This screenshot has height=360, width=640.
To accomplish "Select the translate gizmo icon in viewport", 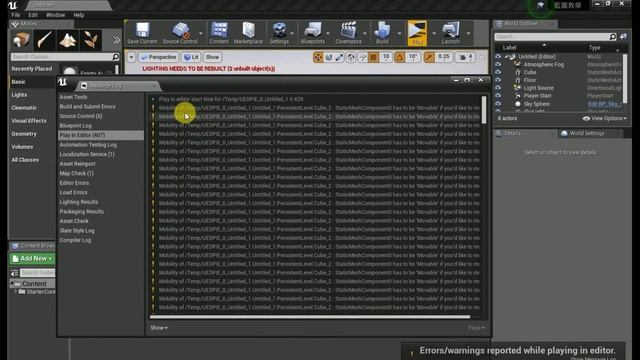I will (x=318, y=57).
